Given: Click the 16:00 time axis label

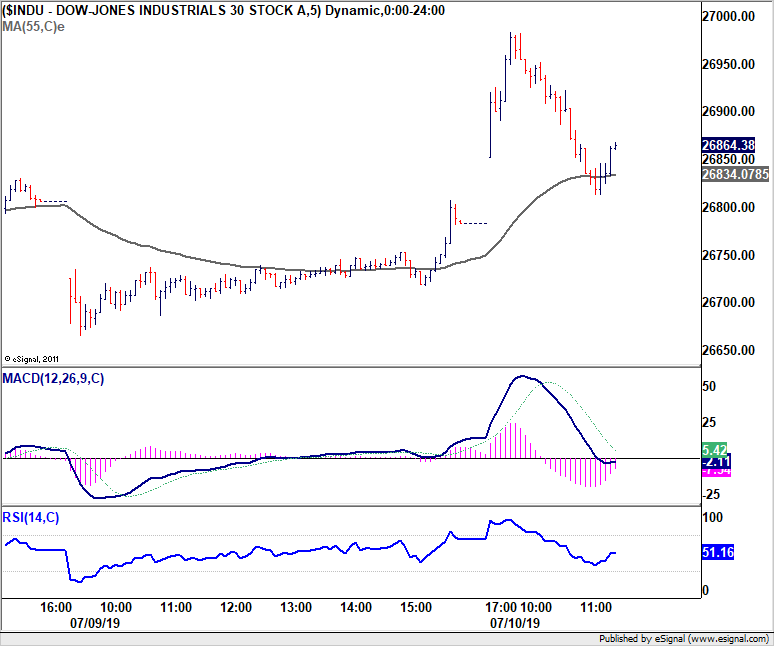Looking at the screenshot, I should (56, 607).
